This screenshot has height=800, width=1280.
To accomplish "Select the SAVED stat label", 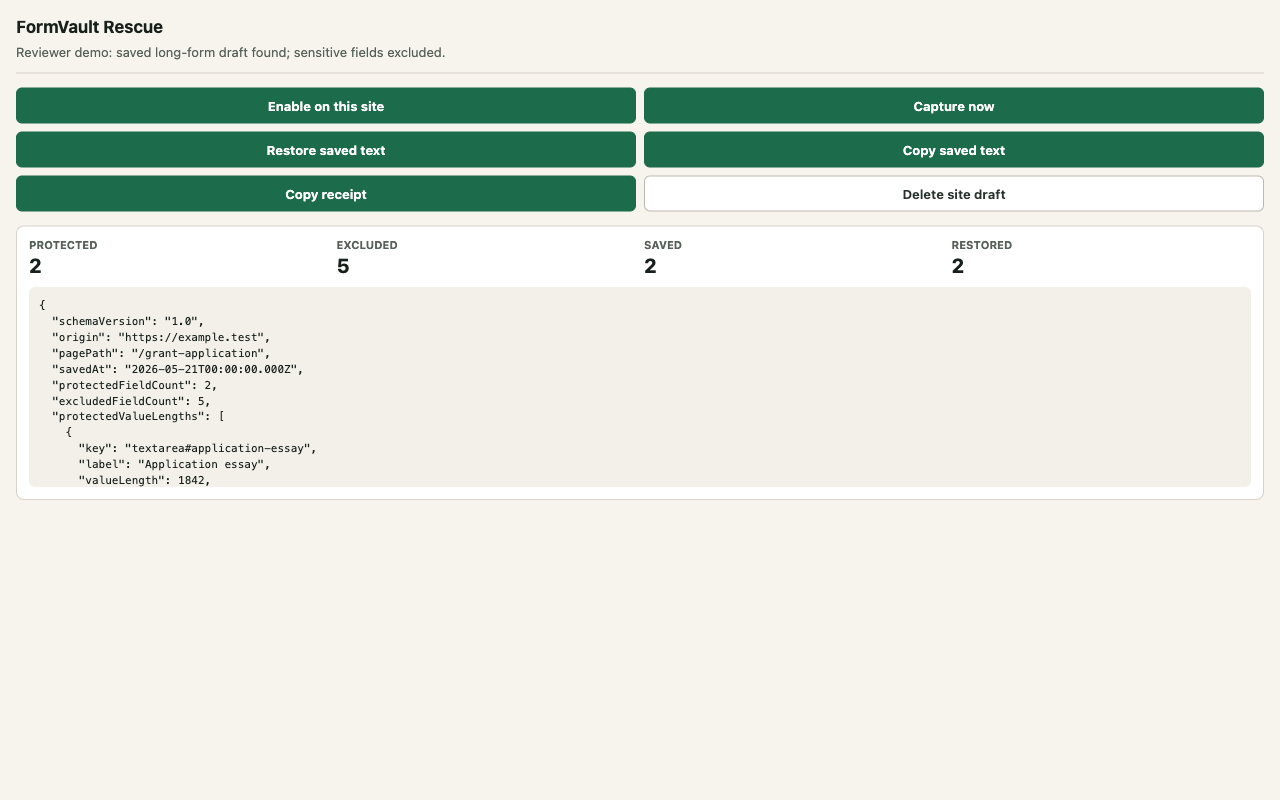I will tap(663, 245).
